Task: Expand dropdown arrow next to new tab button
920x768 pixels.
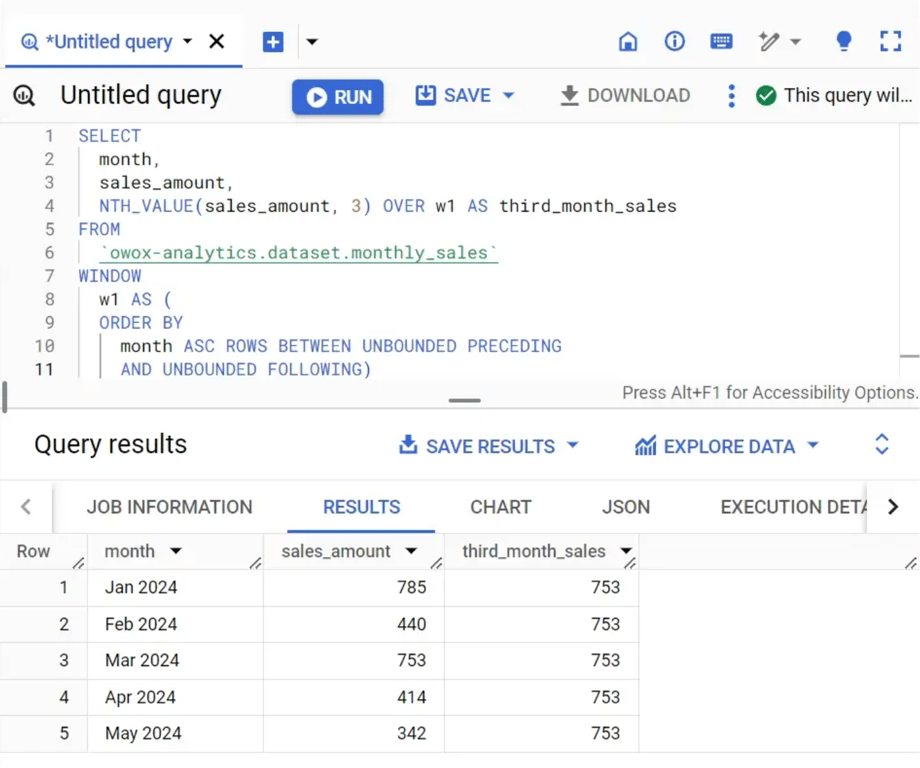Action: point(312,42)
